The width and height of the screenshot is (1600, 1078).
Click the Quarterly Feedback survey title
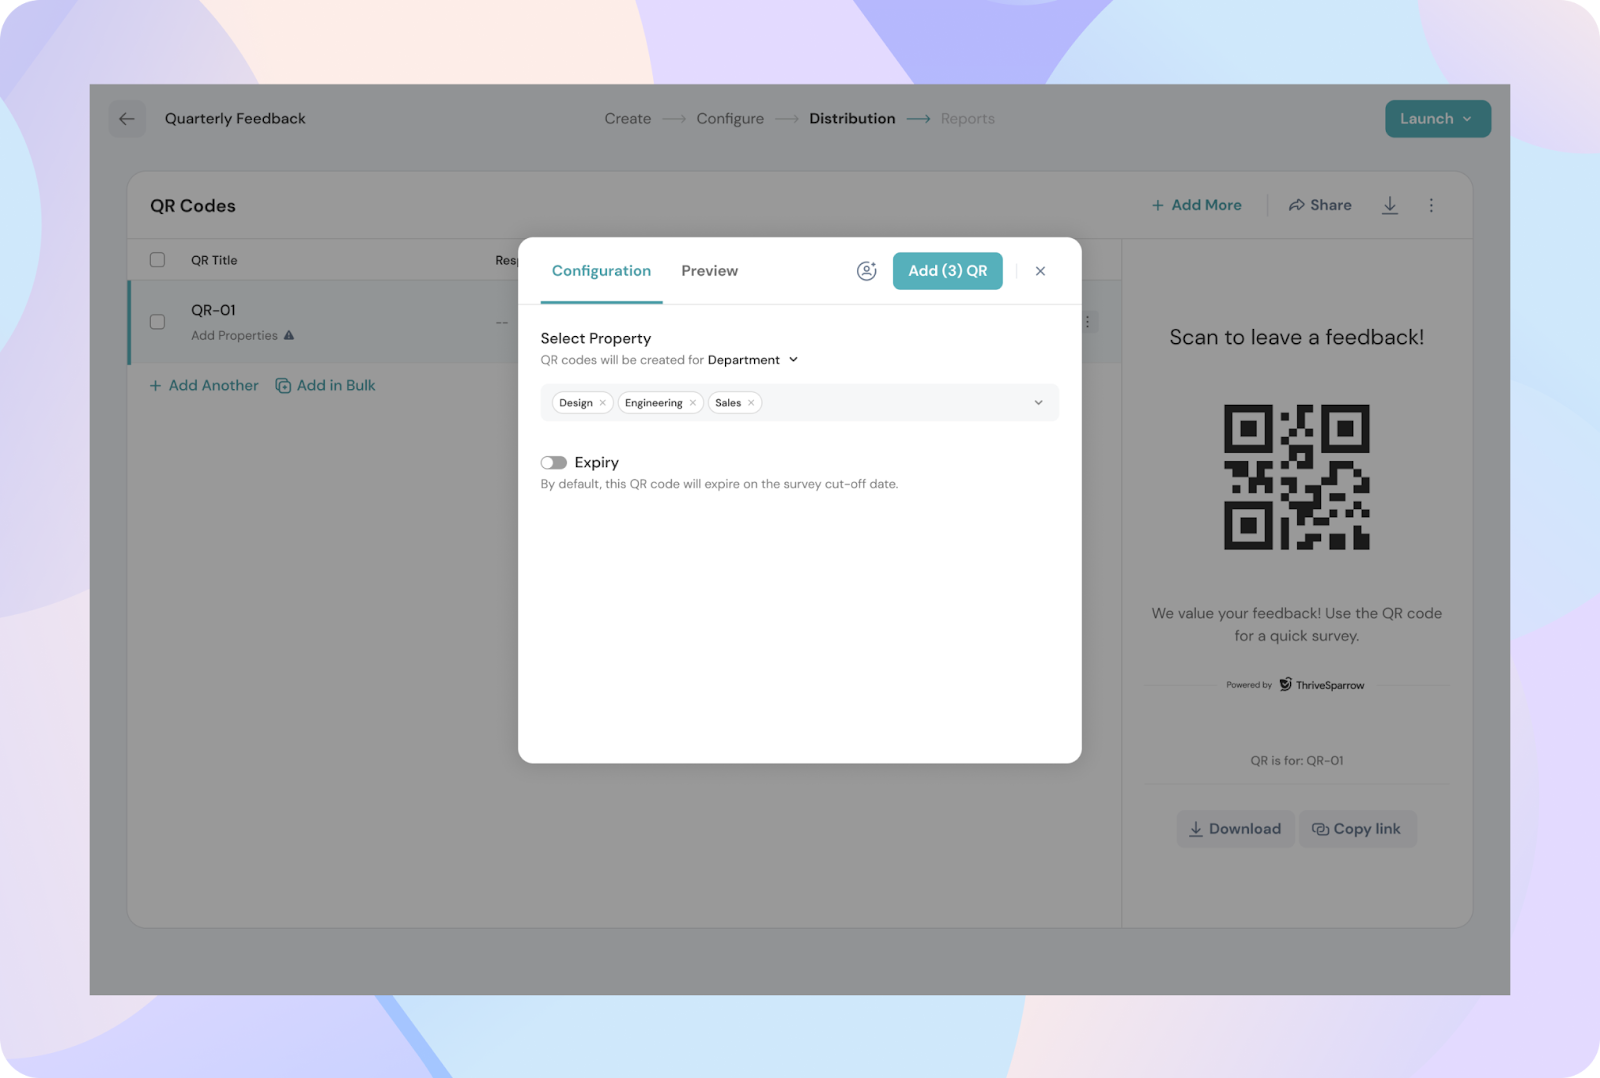click(235, 119)
